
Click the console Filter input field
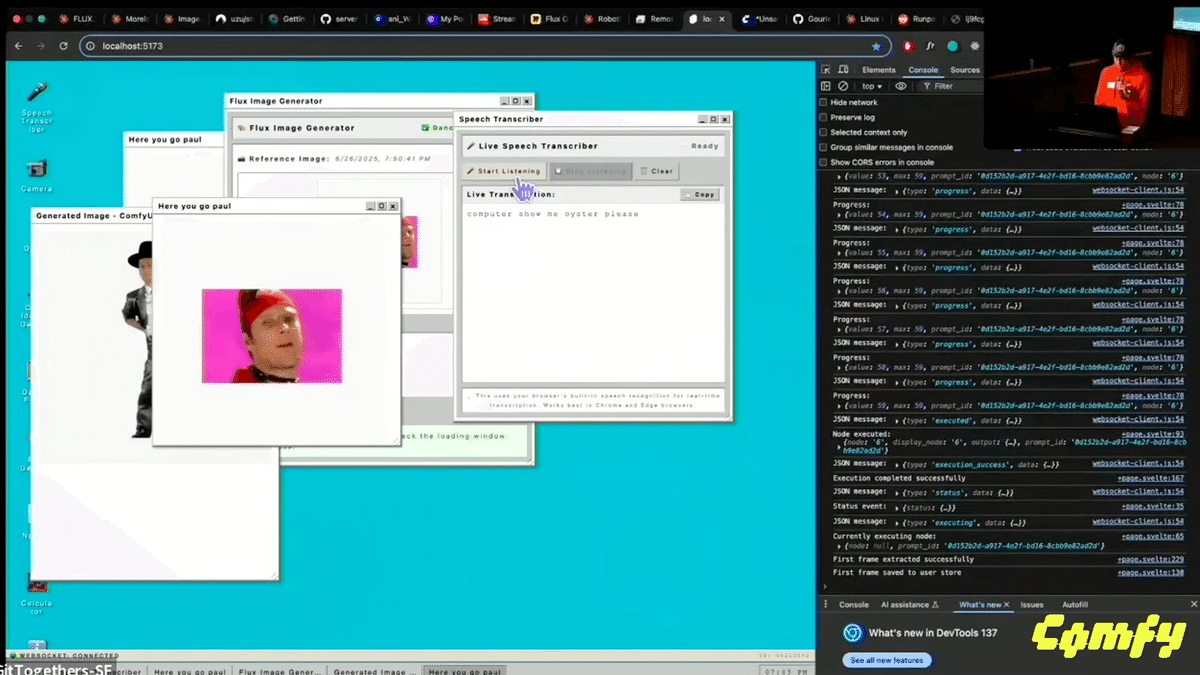(x=954, y=86)
